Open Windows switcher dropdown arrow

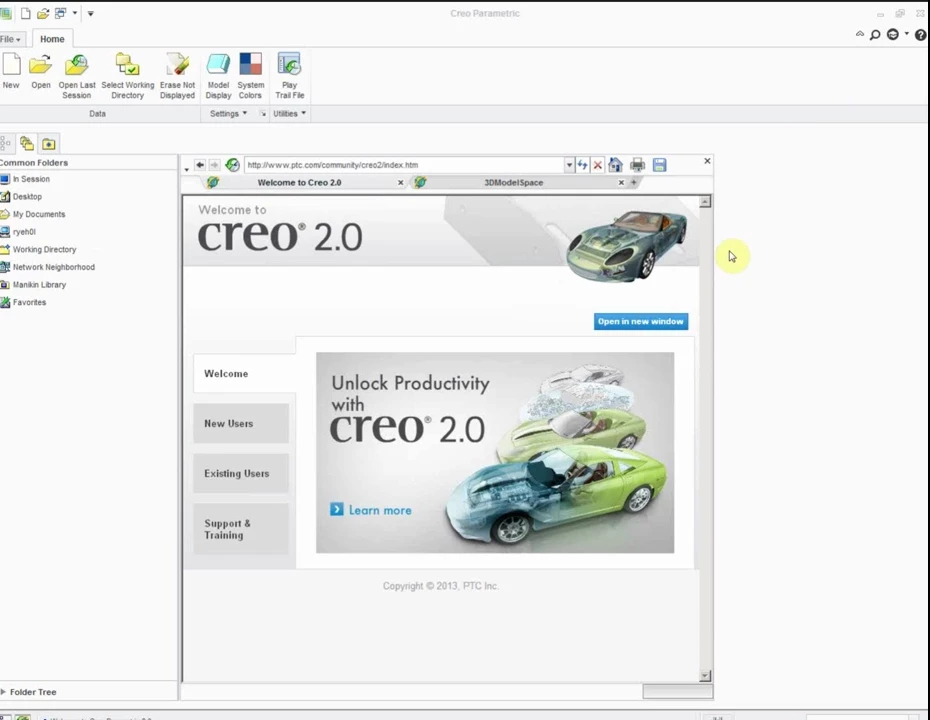pyautogui.click(x=75, y=12)
